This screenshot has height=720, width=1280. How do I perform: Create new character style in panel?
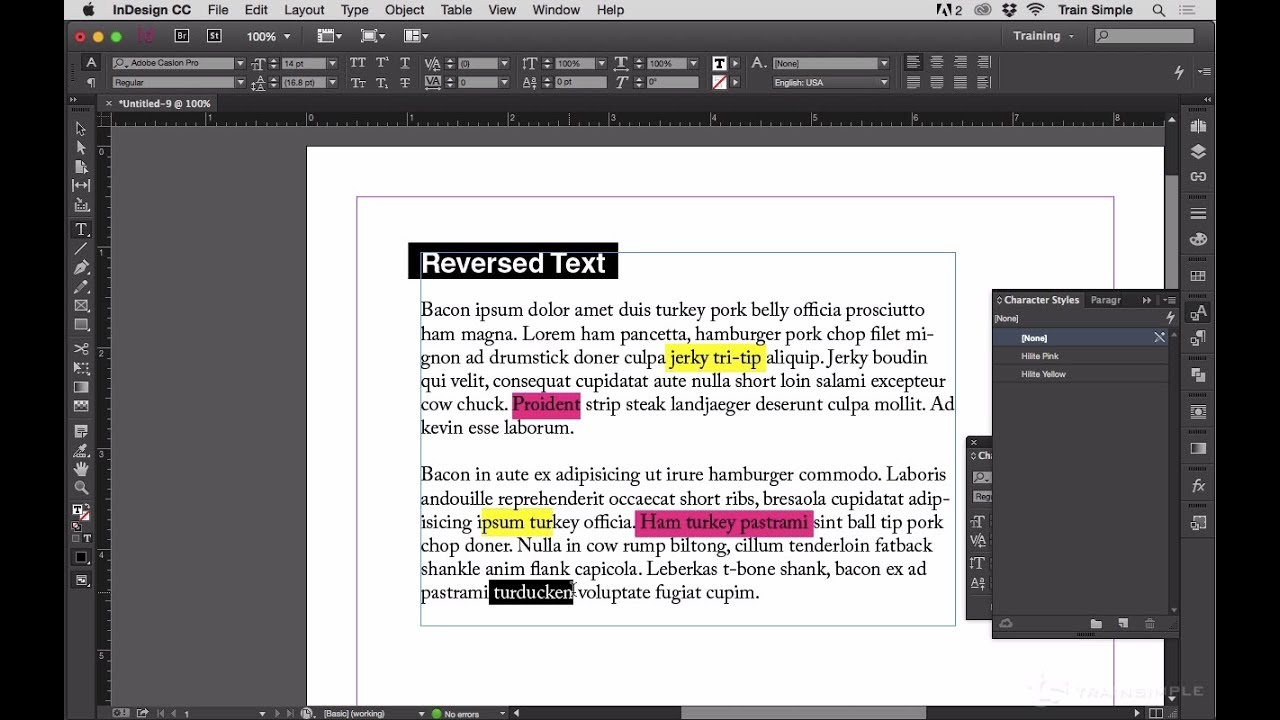[x=1123, y=624]
